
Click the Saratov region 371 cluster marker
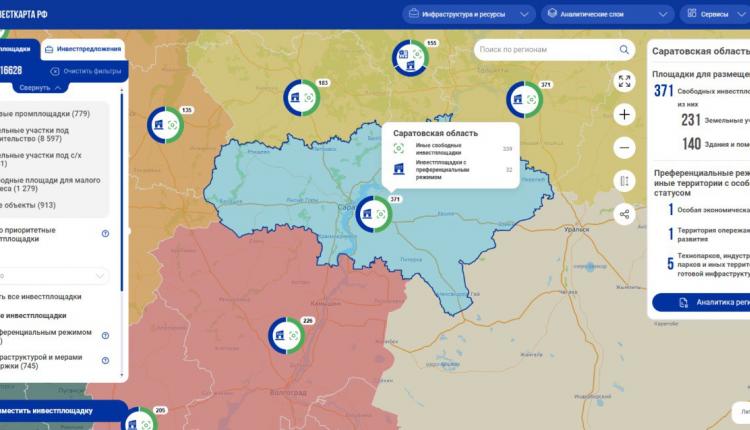(377, 212)
